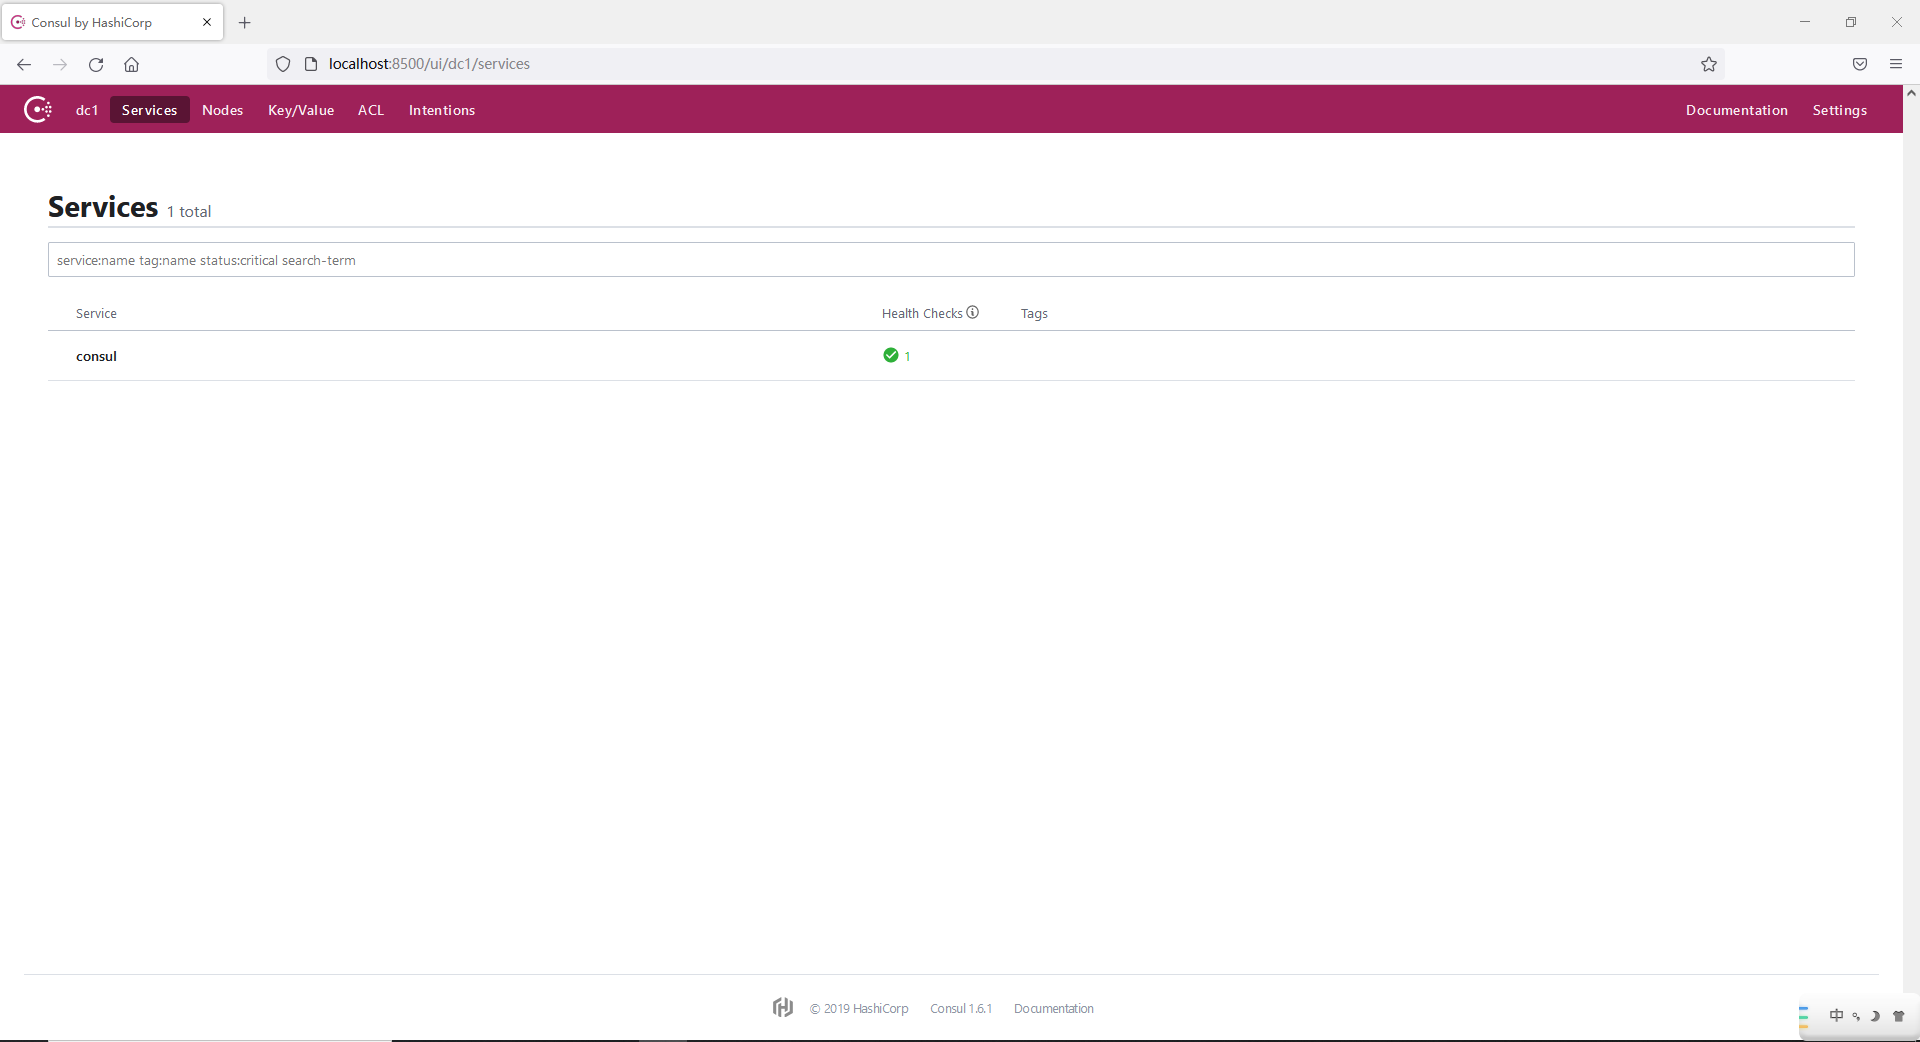
Task: Click the green passing check icon for consul
Action: pyautogui.click(x=891, y=355)
